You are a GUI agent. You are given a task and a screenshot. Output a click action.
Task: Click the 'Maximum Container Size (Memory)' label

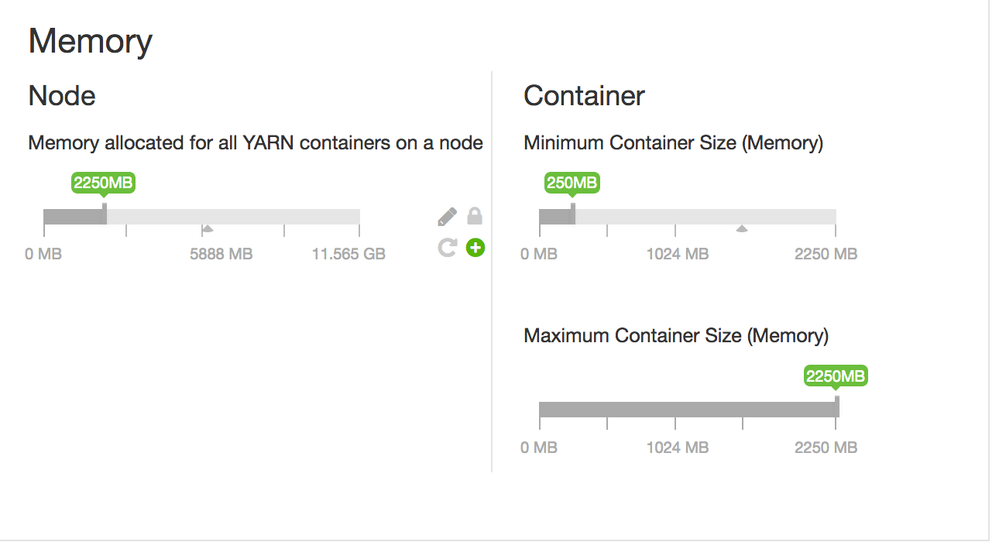click(x=676, y=336)
